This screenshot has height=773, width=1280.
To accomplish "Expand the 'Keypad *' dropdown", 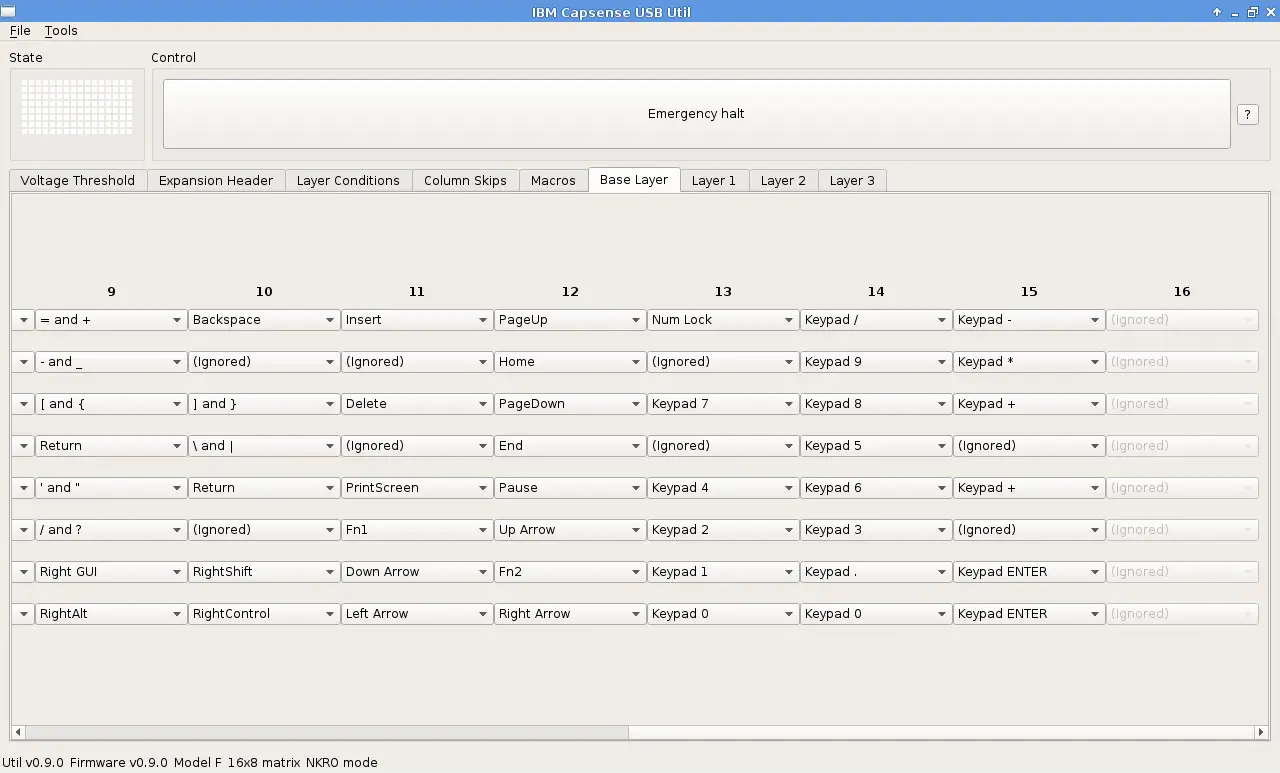I will pos(1028,362).
